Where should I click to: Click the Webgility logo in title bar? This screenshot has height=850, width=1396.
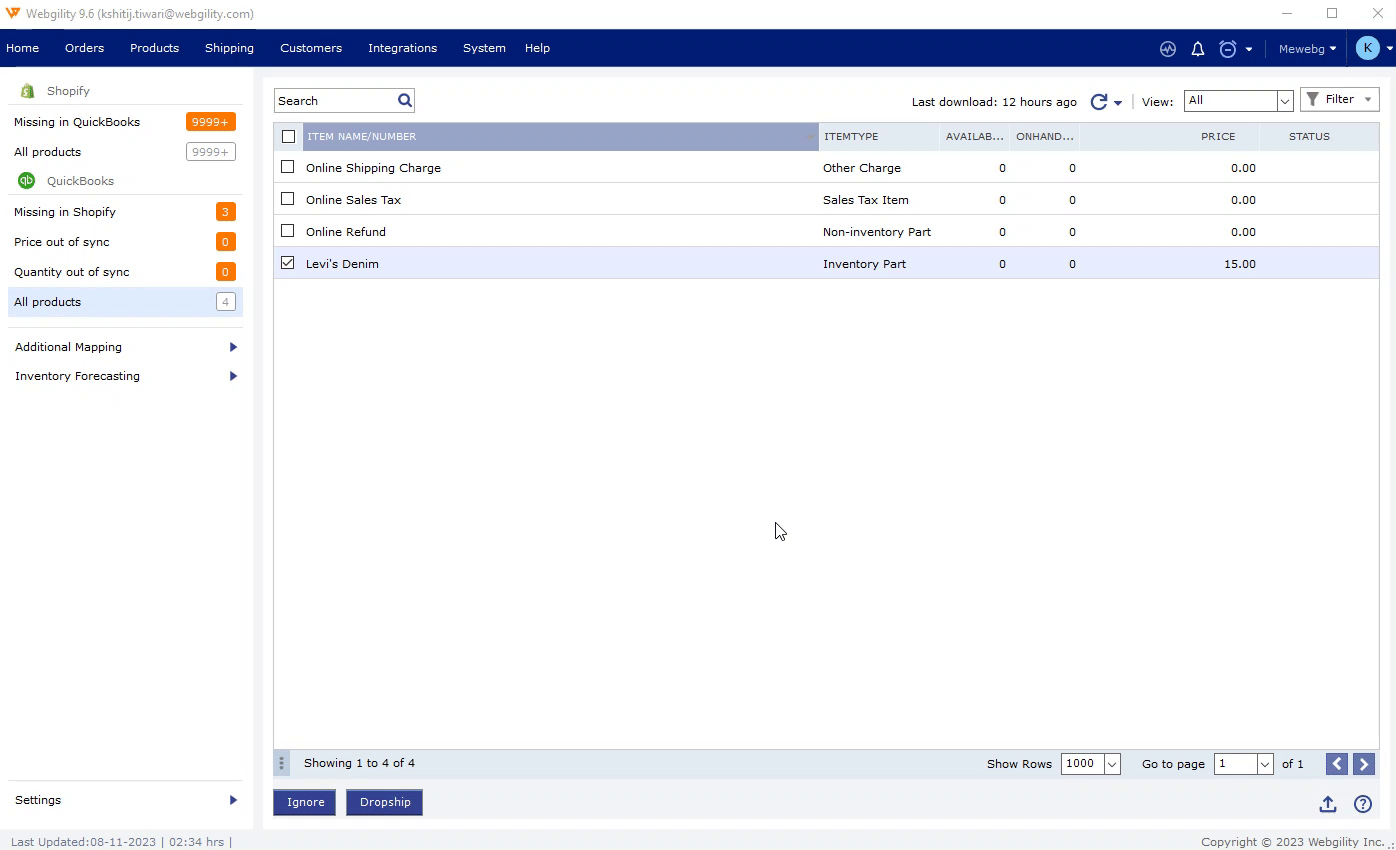click(13, 13)
